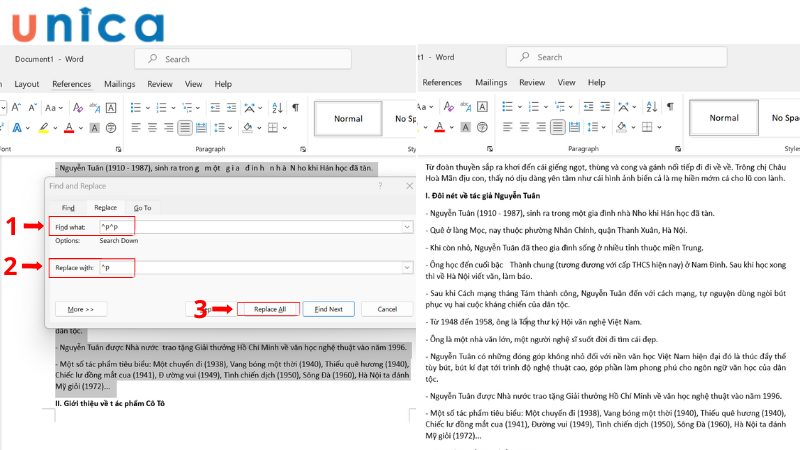
Task: Click the Replace All button
Action: tap(268, 310)
